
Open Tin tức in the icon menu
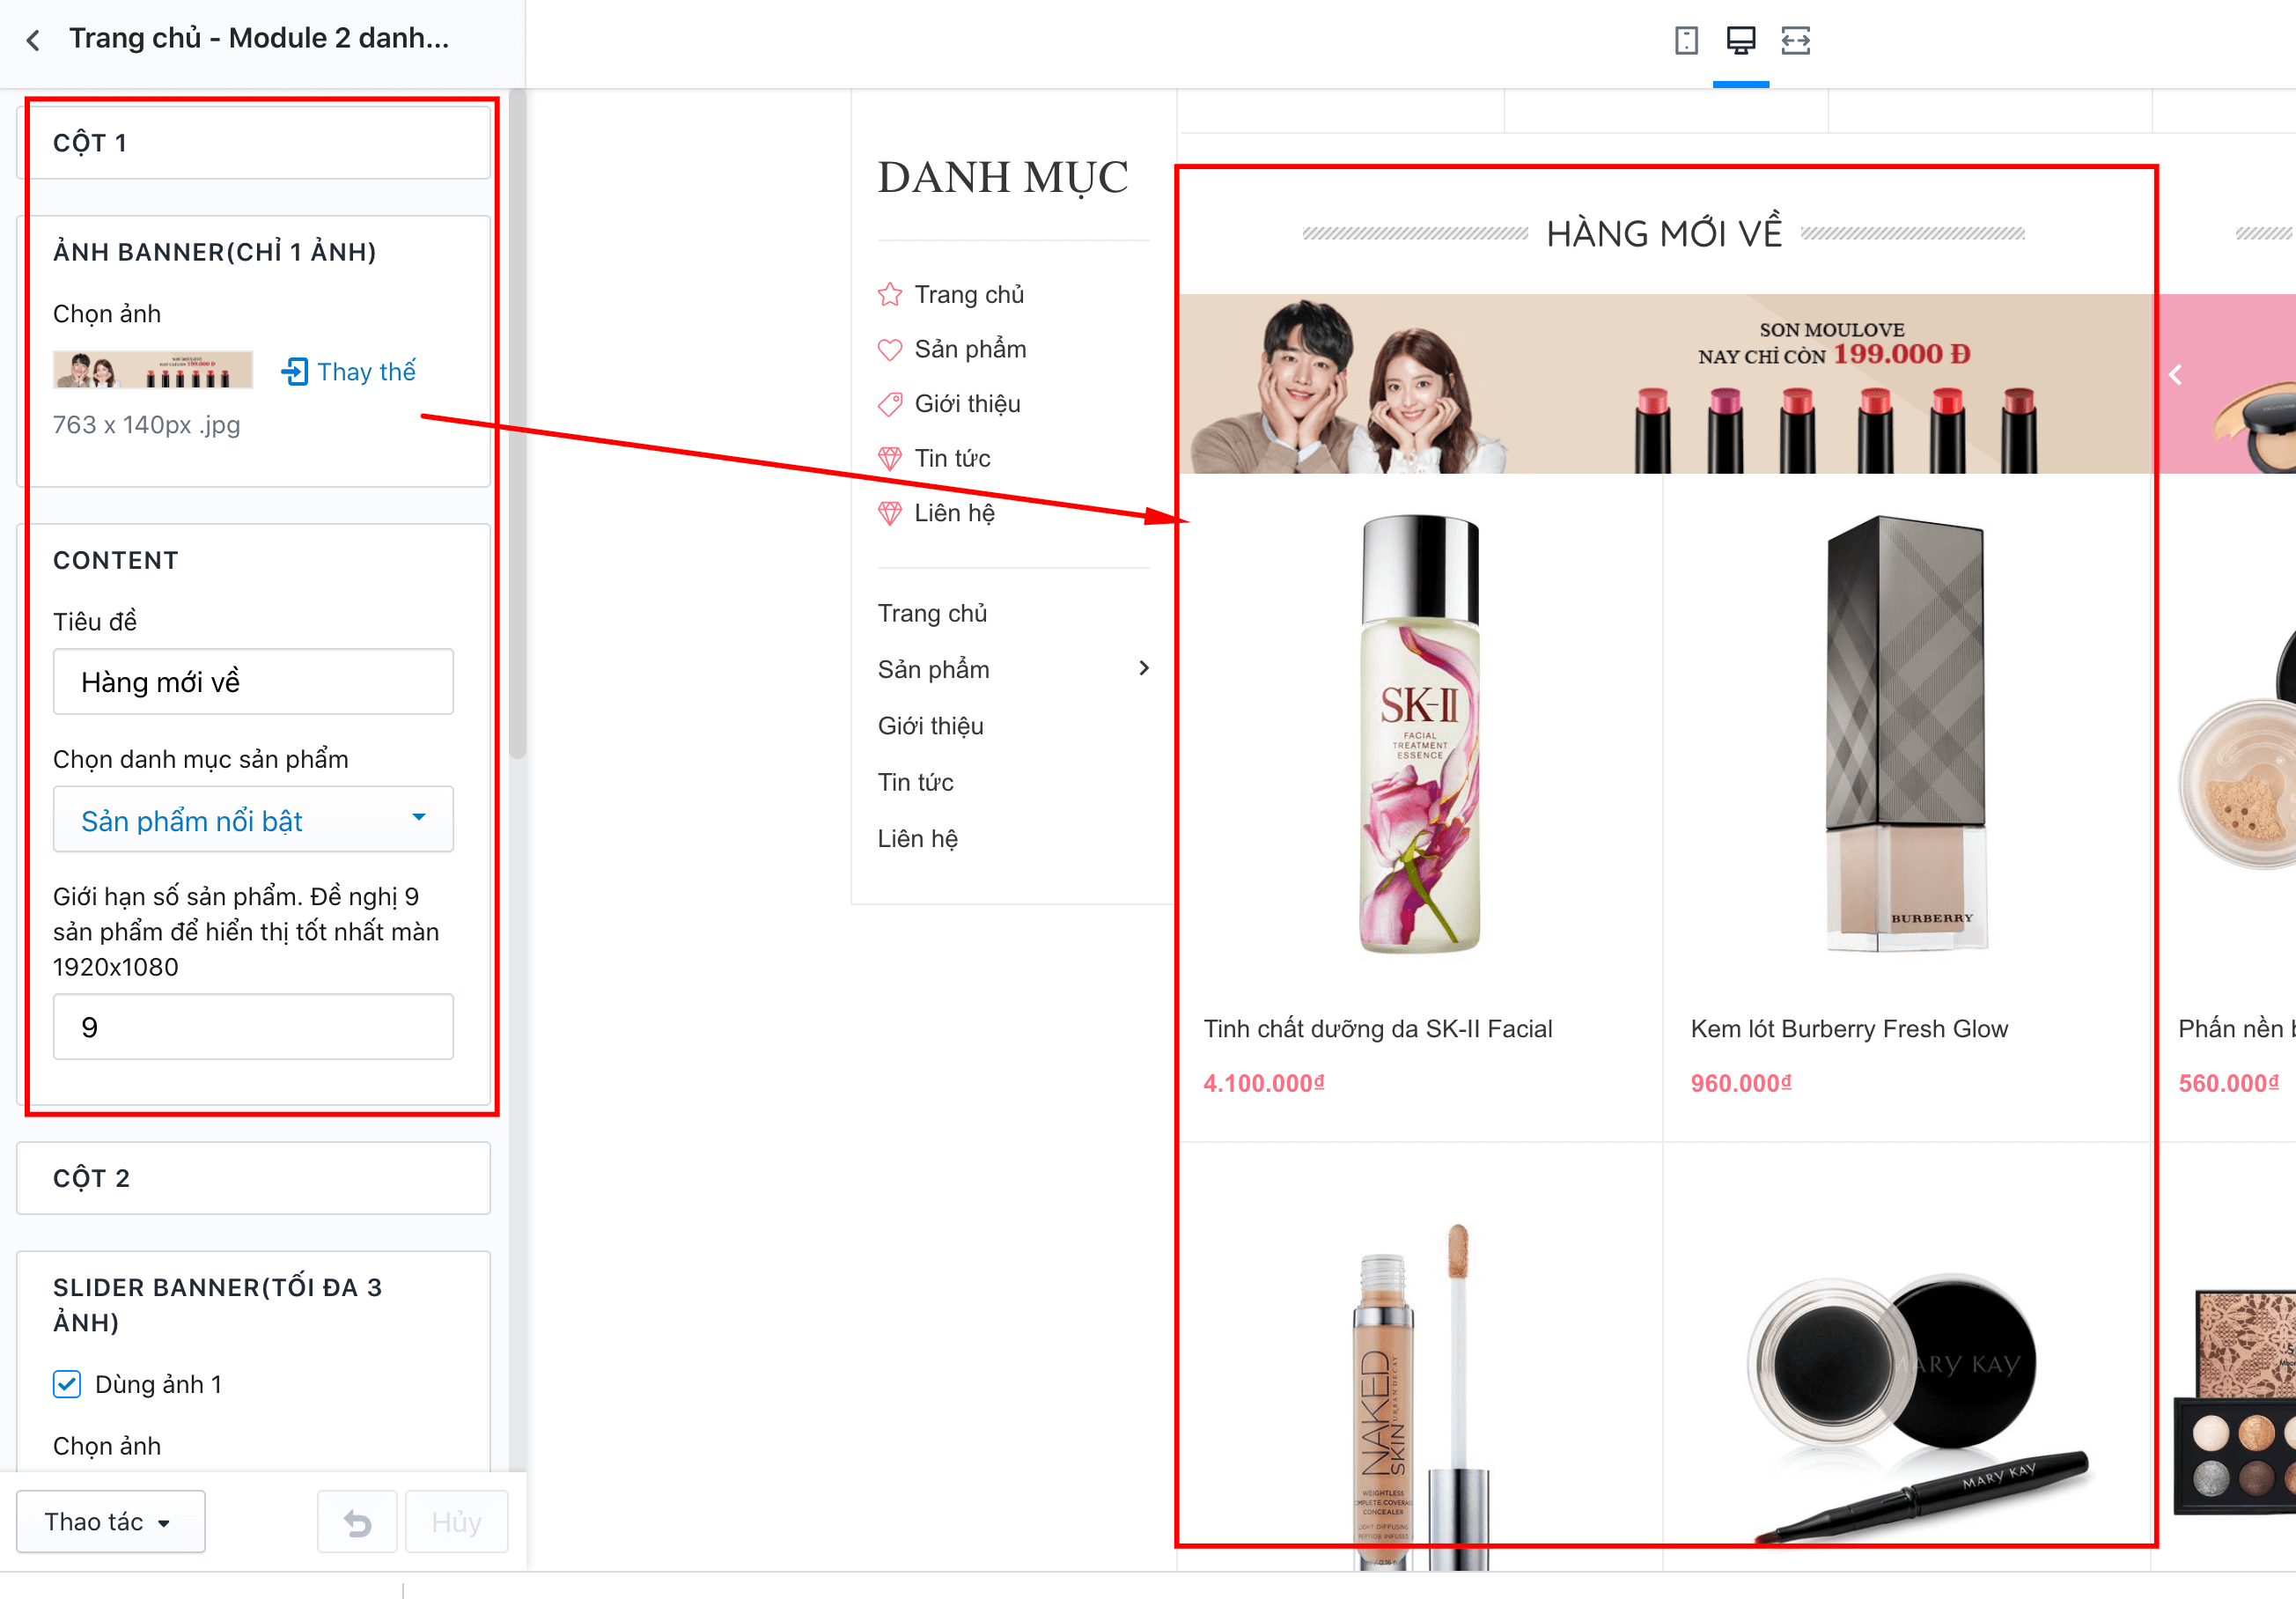952,459
